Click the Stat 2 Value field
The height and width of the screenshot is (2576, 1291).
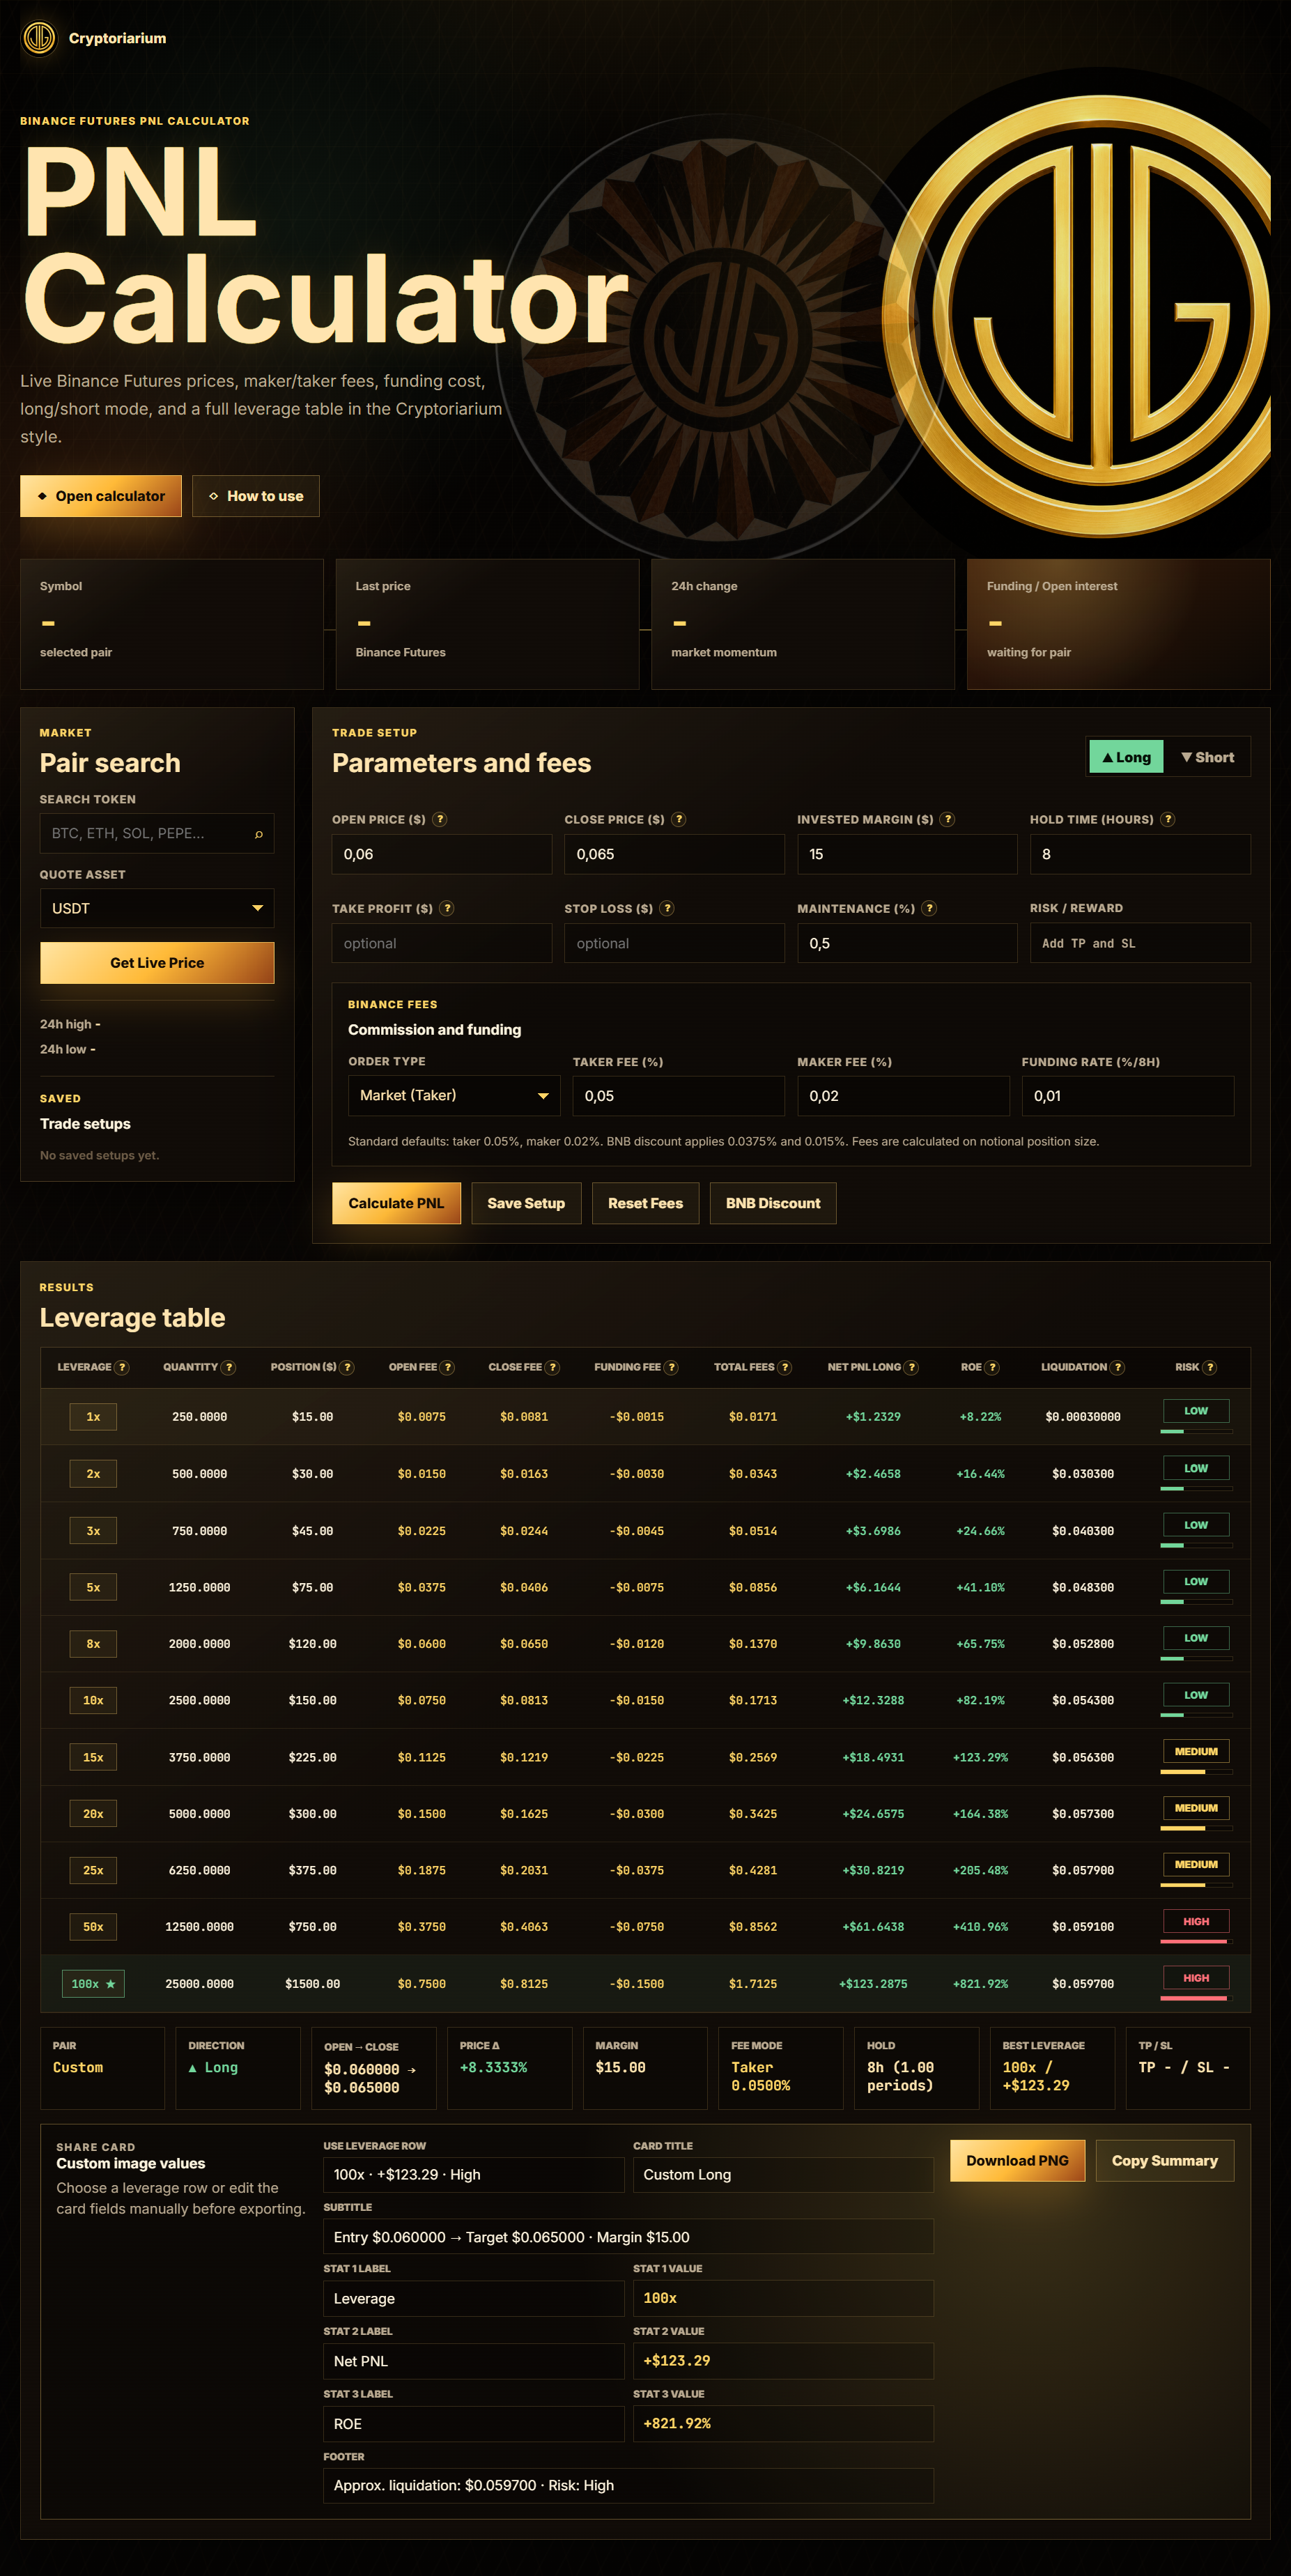point(783,2361)
